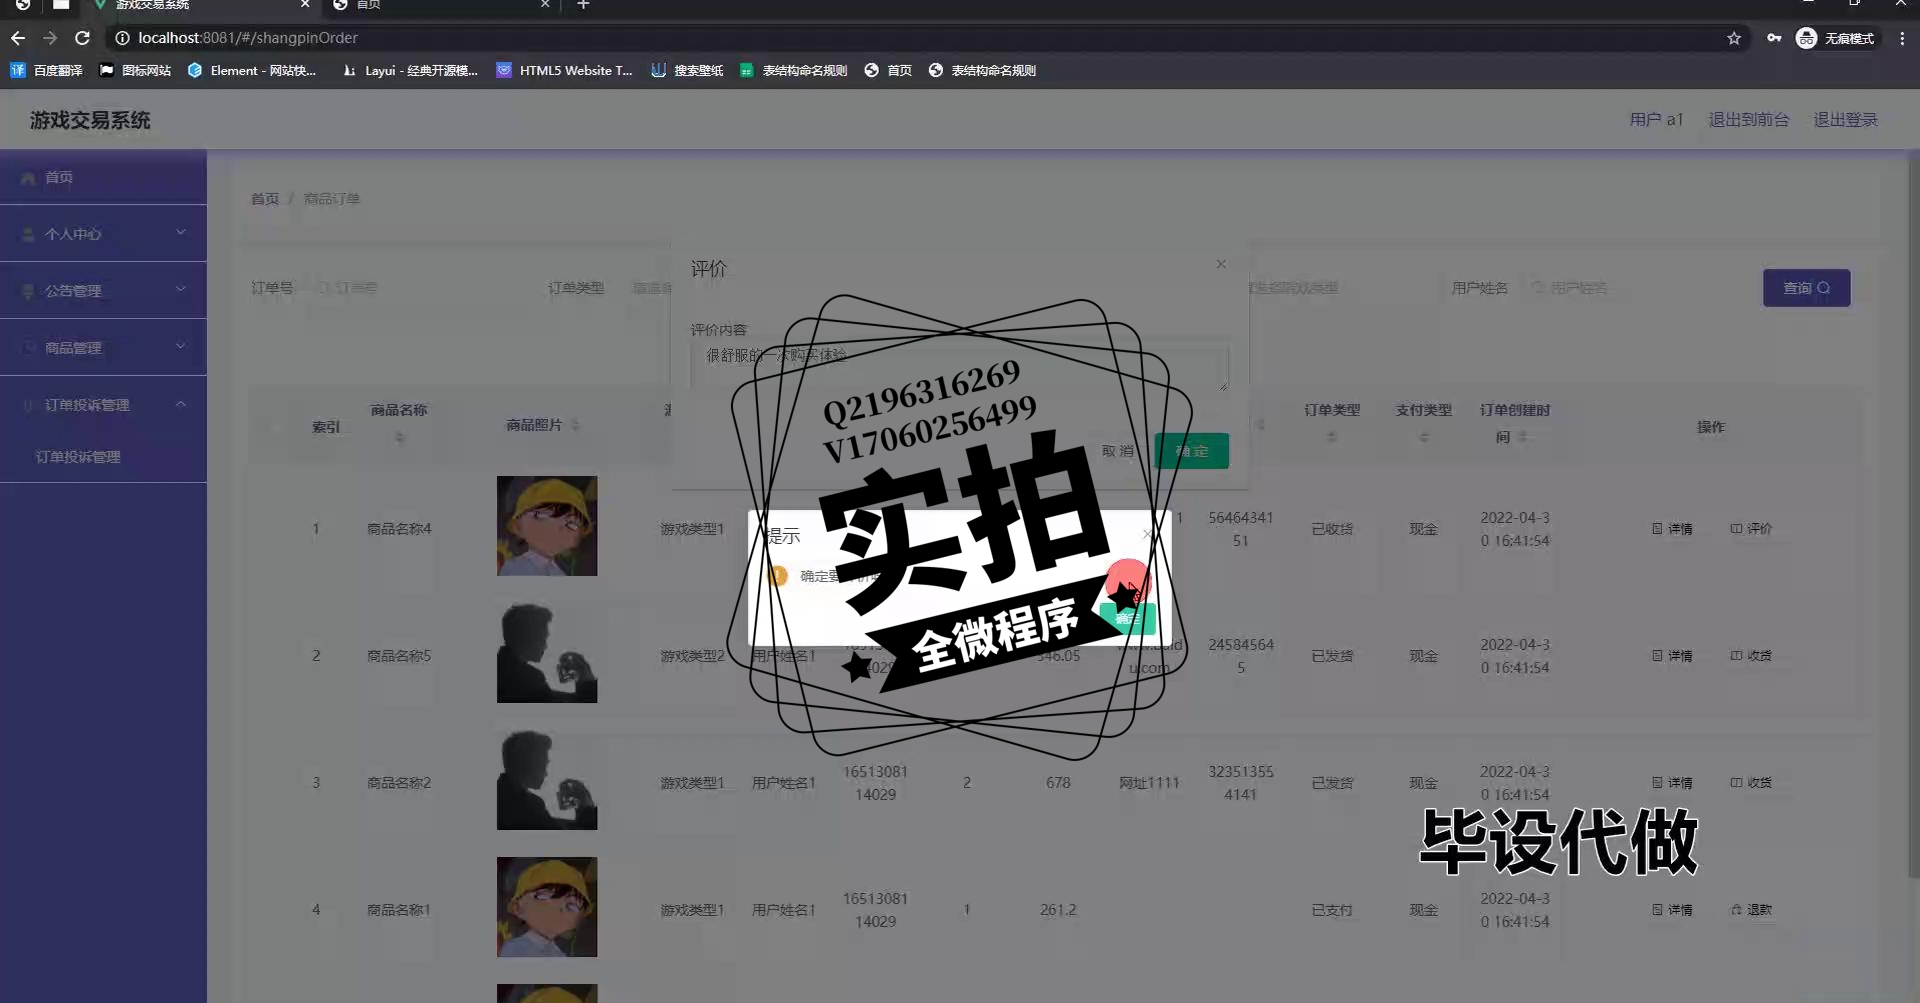
Task: Click the incognito mode indicator 无痕模式
Action: [x=1835, y=38]
